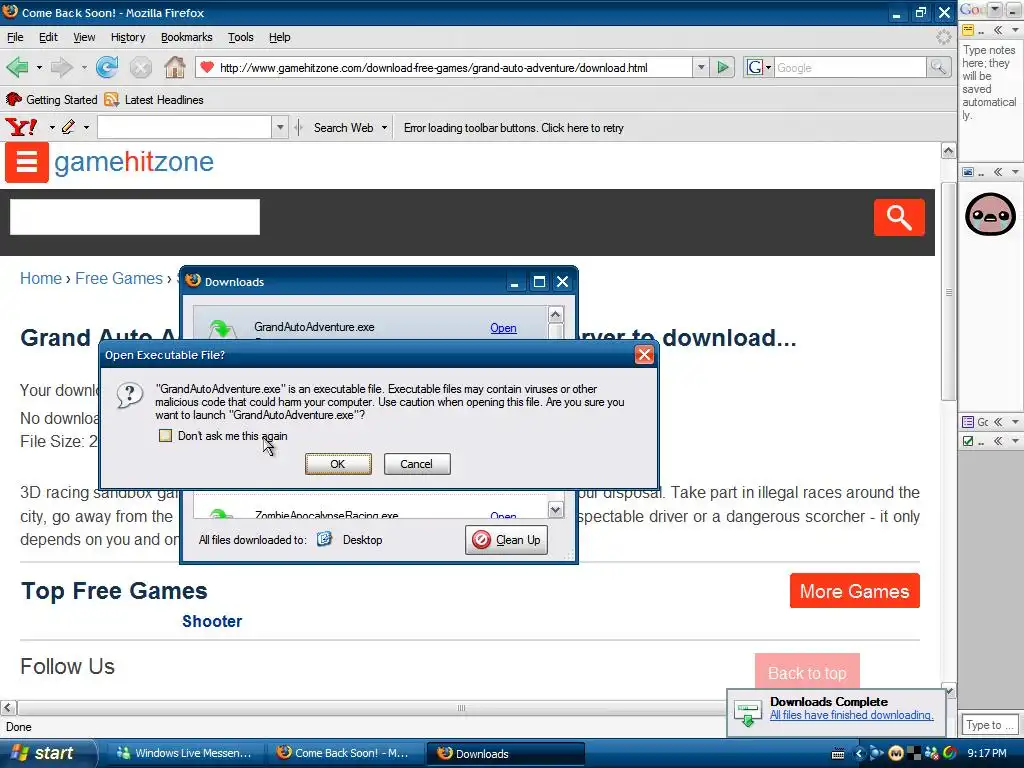Click the Stop loading icon
The image size is (1024, 768).
140,67
